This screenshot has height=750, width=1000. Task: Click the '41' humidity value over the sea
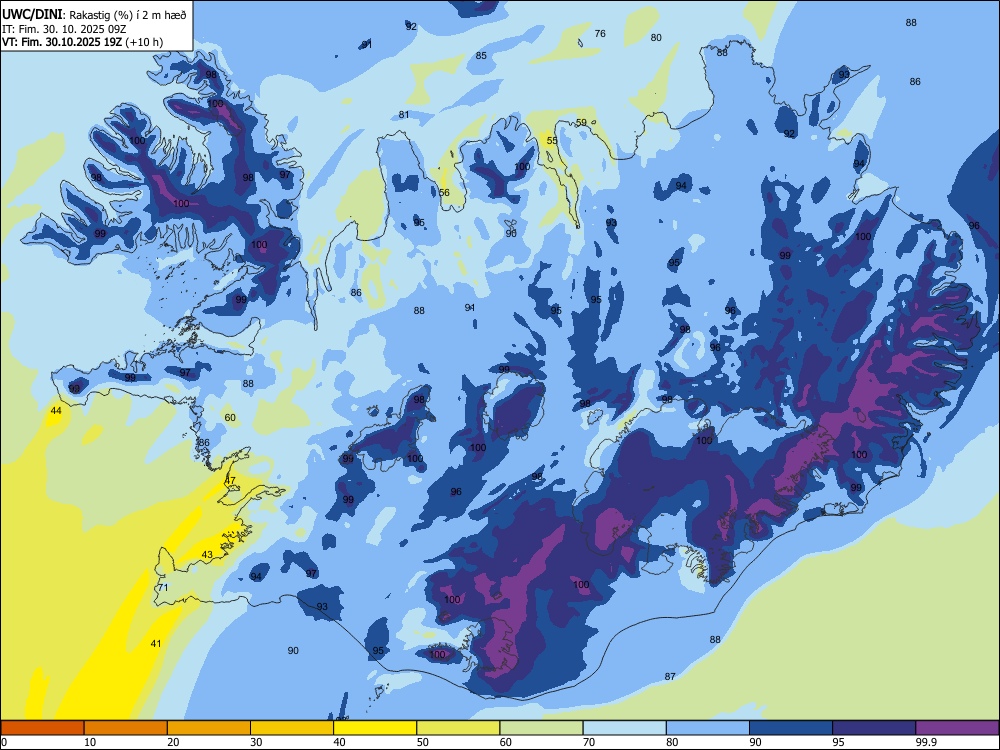(156, 643)
